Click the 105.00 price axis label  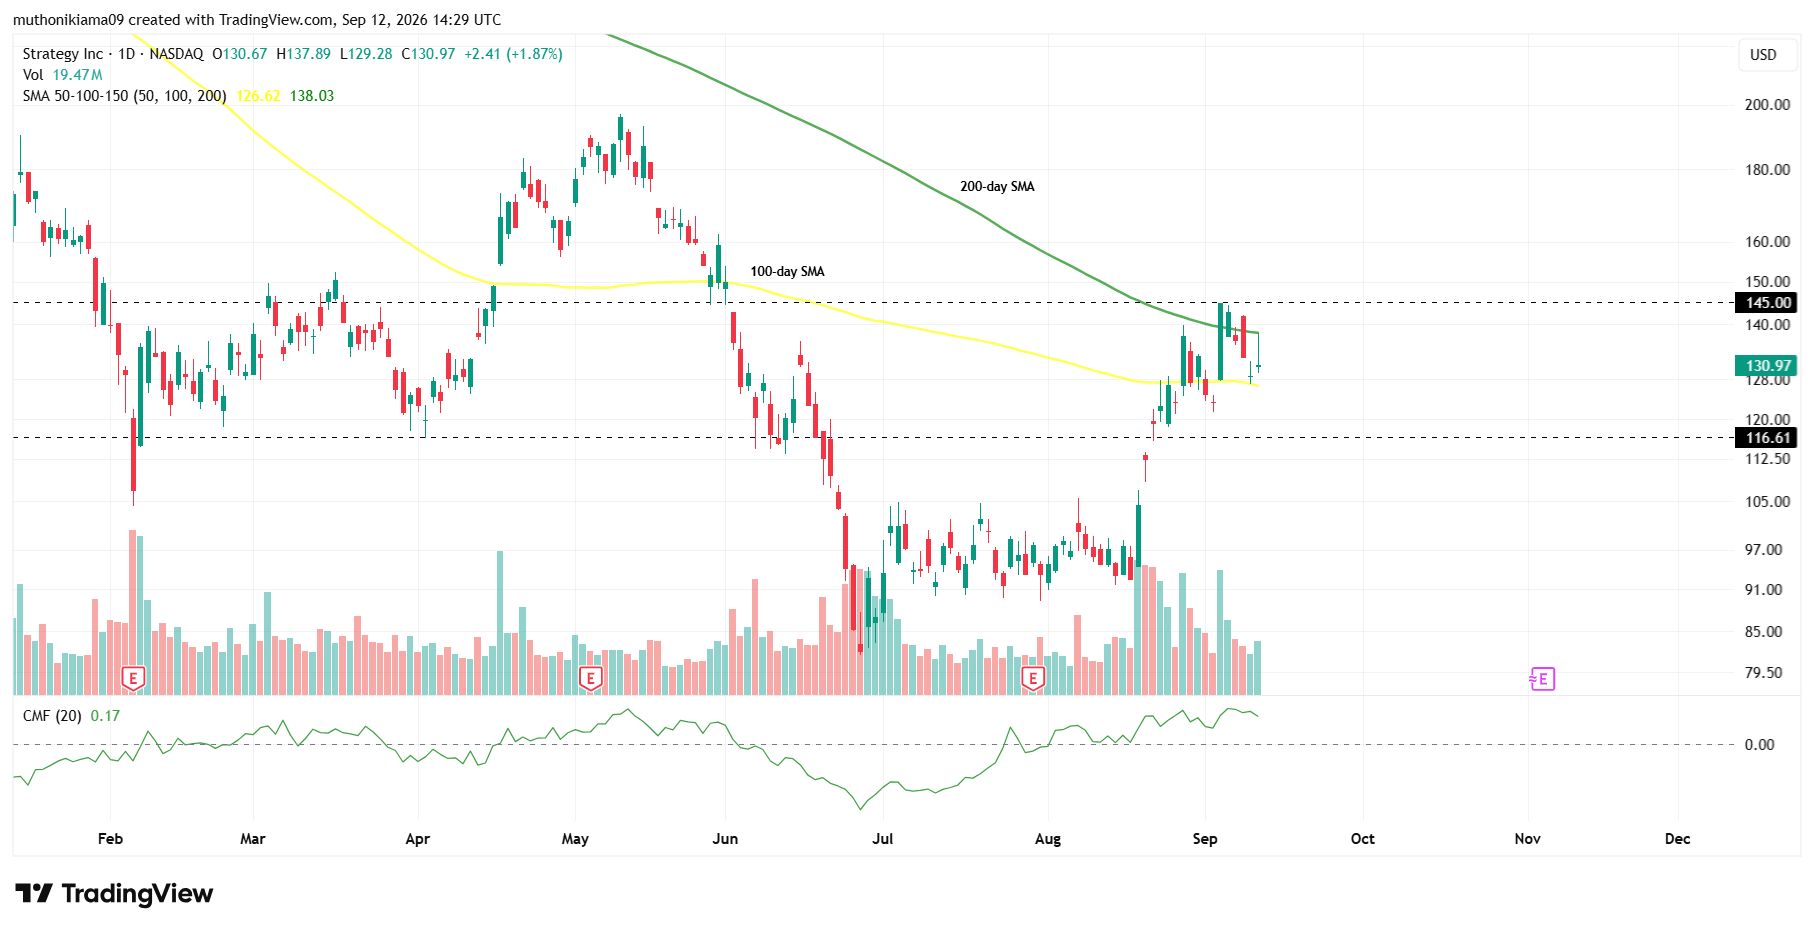click(x=1767, y=502)
